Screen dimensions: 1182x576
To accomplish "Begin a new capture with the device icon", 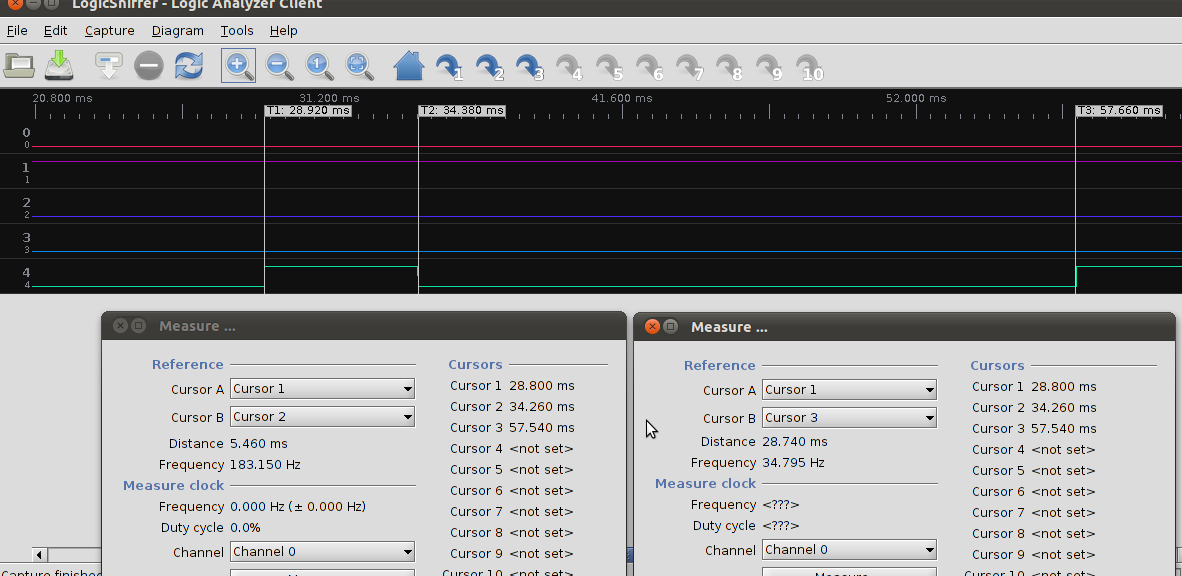I will pyautogui.click(x=107, y=66).
